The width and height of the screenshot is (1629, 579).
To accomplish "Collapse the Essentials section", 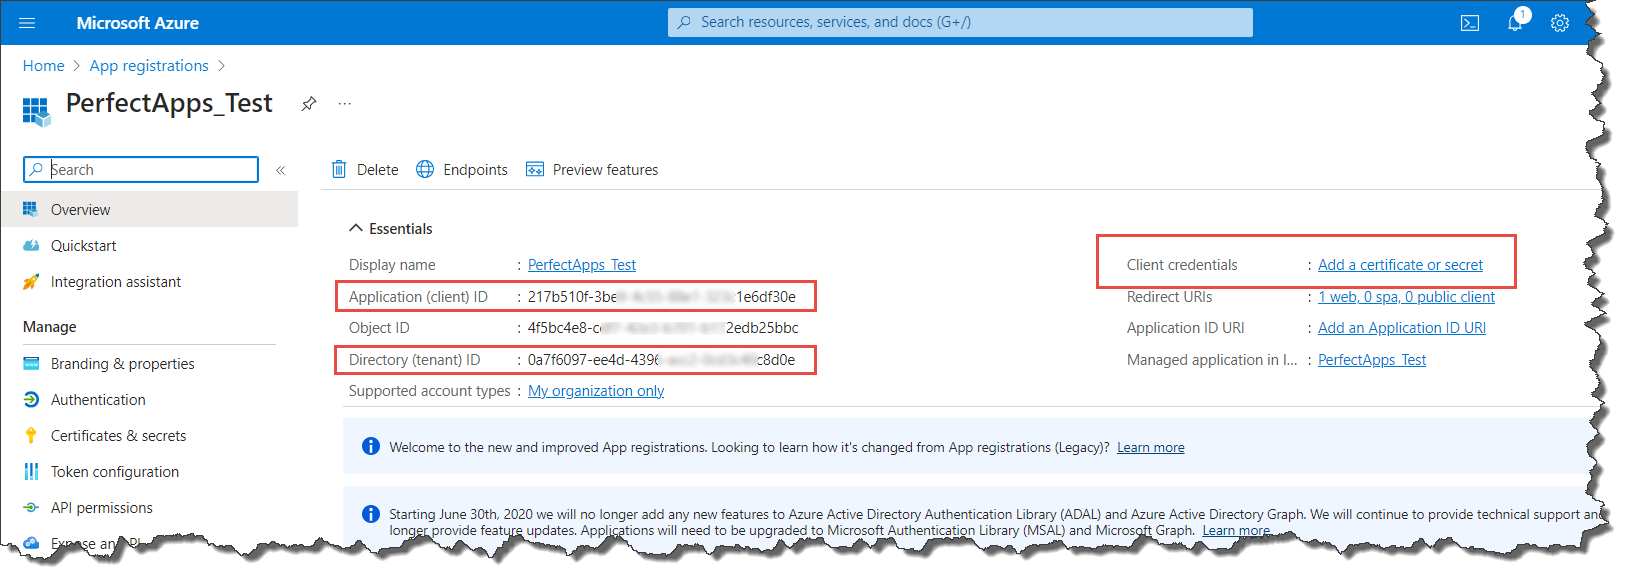I will 356,228.
